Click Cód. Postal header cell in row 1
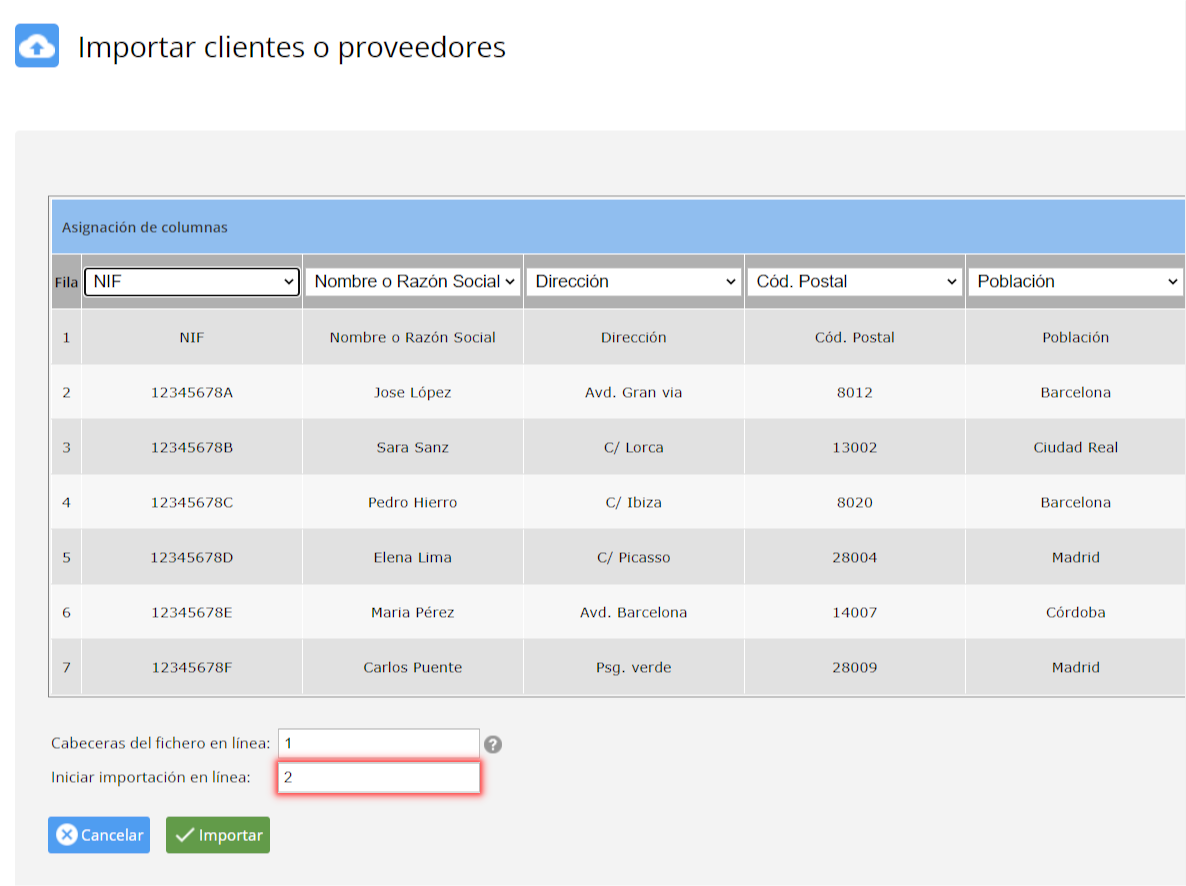 pos(855,337)
